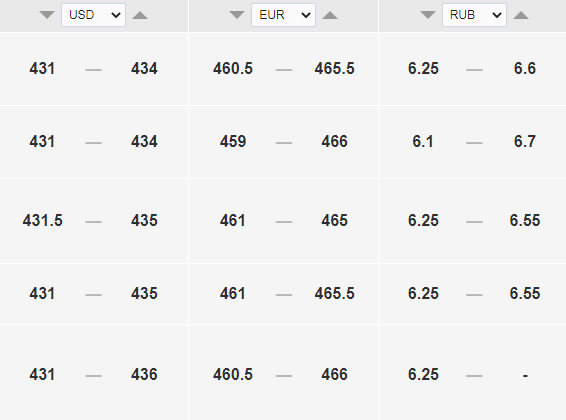
Task: Select the 459 EUR buy rate
Action: (233, 141)
